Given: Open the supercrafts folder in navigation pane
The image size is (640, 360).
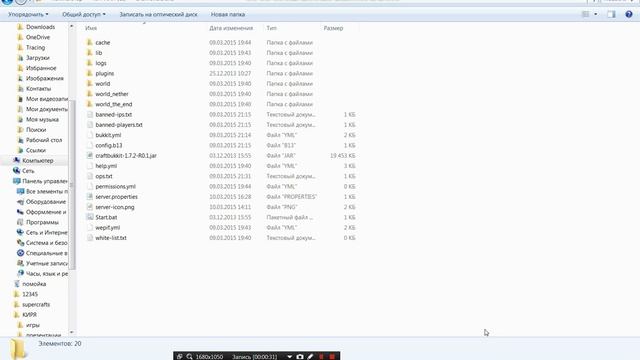Looking at the screenshot, I should click(36, 304).
